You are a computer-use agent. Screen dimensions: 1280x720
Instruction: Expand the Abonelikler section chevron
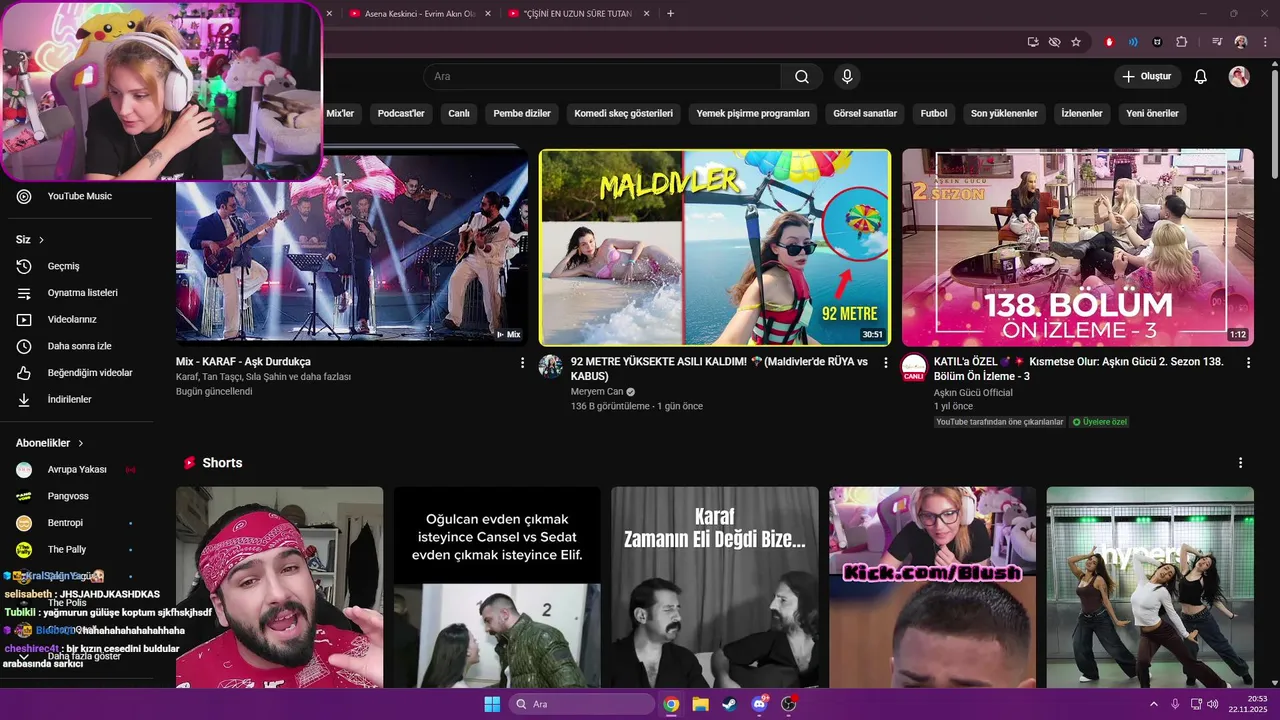click(81, 443)
